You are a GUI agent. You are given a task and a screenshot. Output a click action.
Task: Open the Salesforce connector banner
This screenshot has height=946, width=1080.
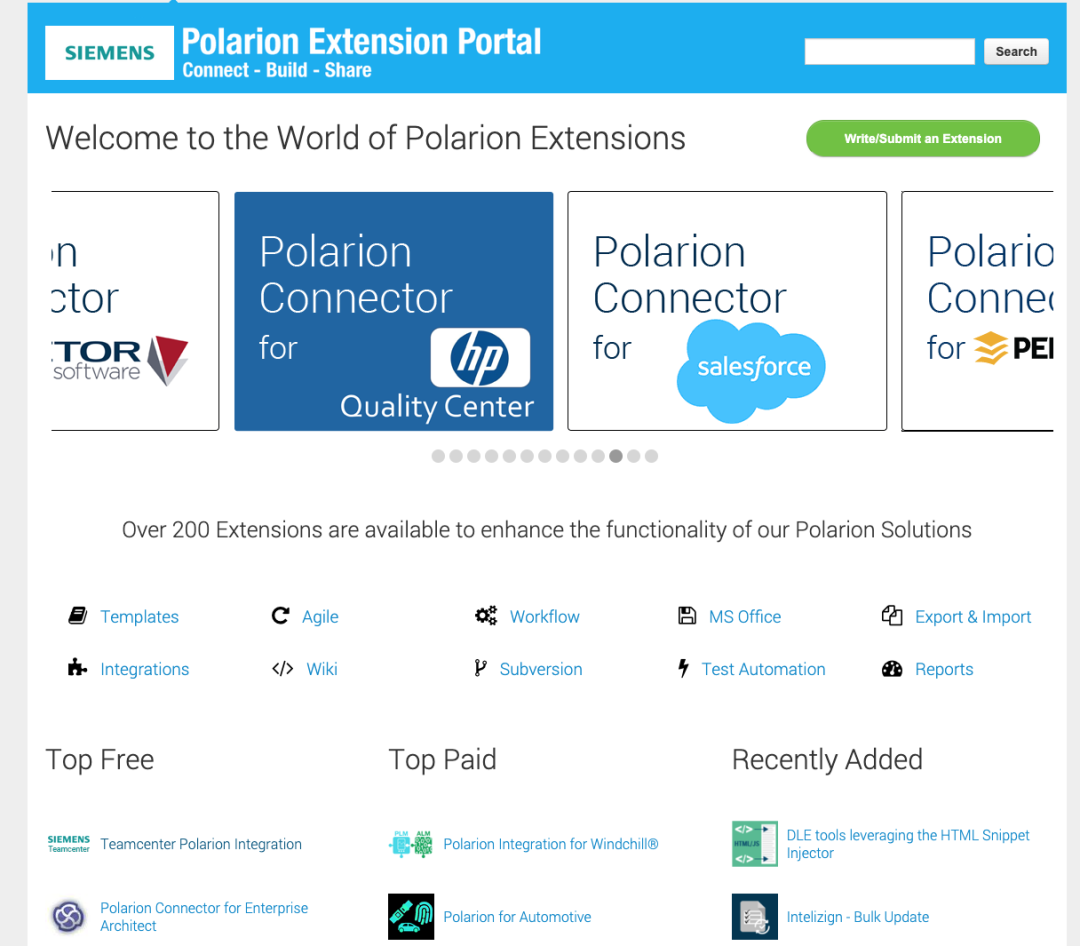point(727,311)
